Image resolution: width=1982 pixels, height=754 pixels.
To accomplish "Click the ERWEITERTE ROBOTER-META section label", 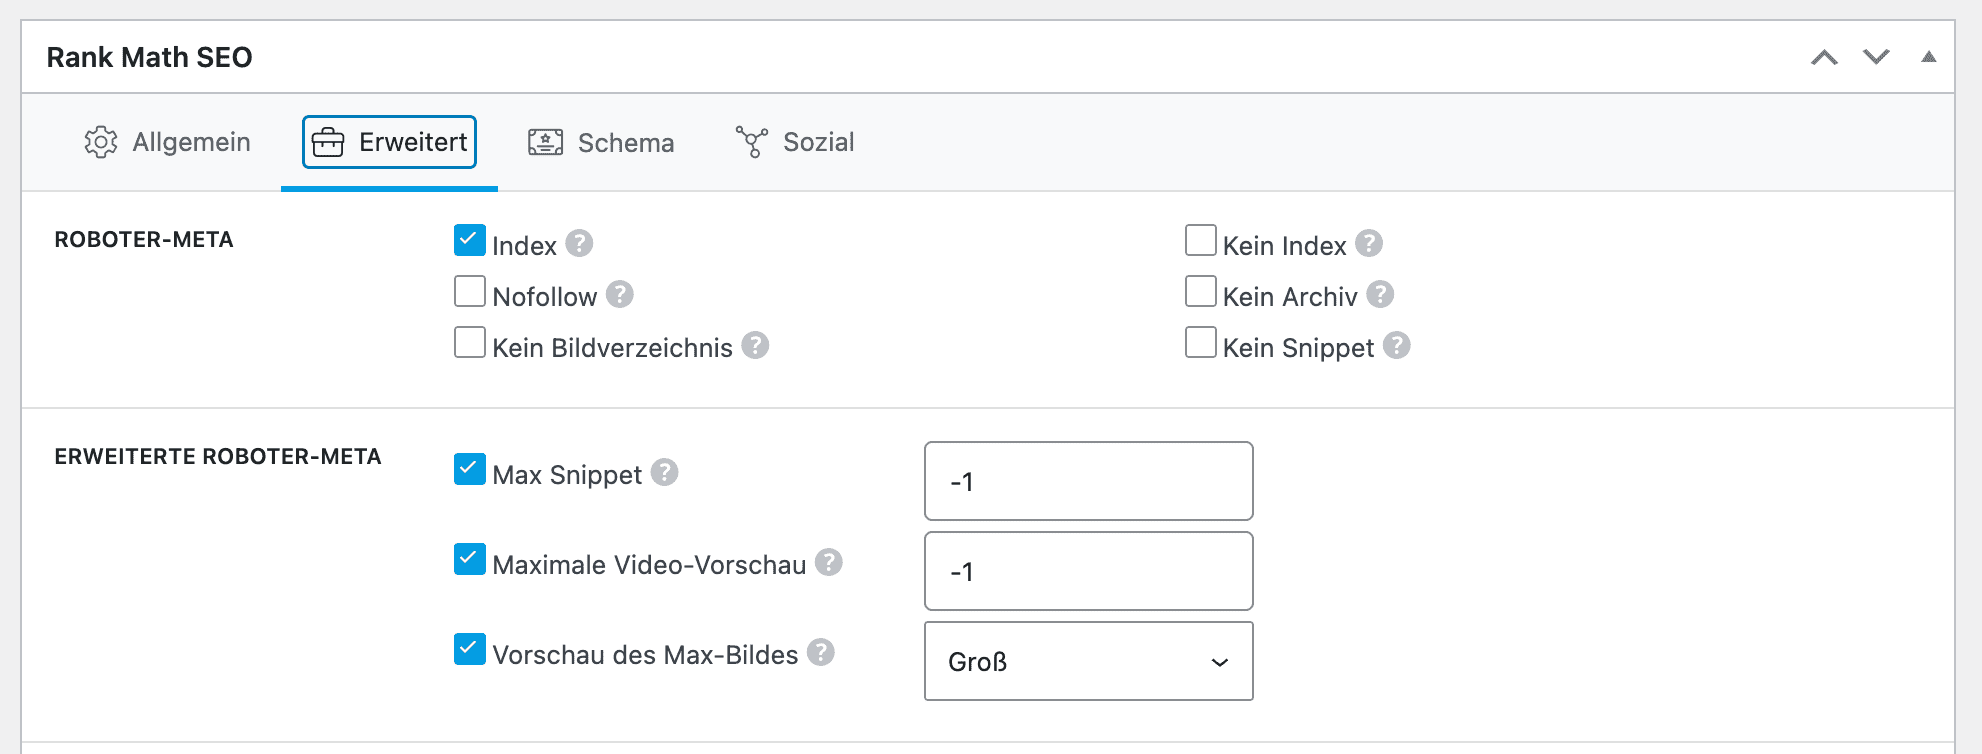I will pyautogui.click(x=218, y=457).
